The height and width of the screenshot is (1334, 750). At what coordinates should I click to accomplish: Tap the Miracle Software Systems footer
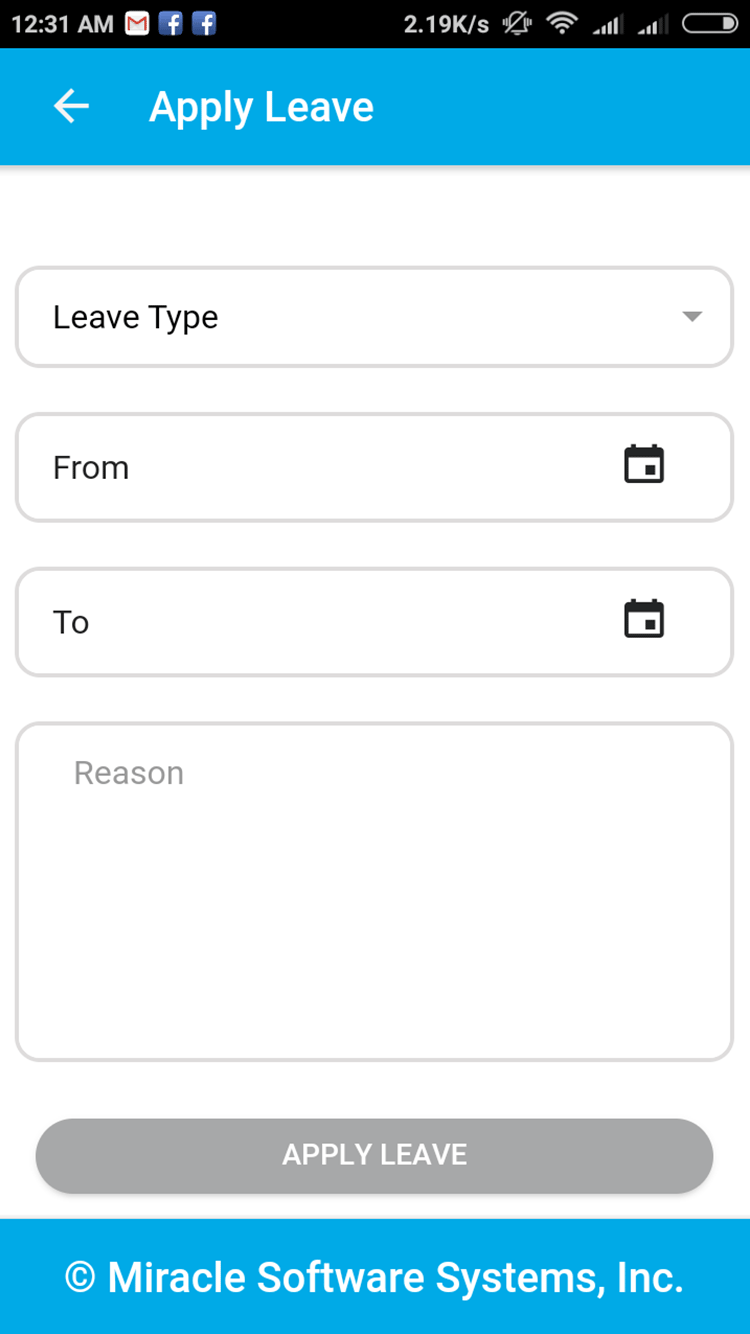pyautogui.click(x=374, y=1277)
